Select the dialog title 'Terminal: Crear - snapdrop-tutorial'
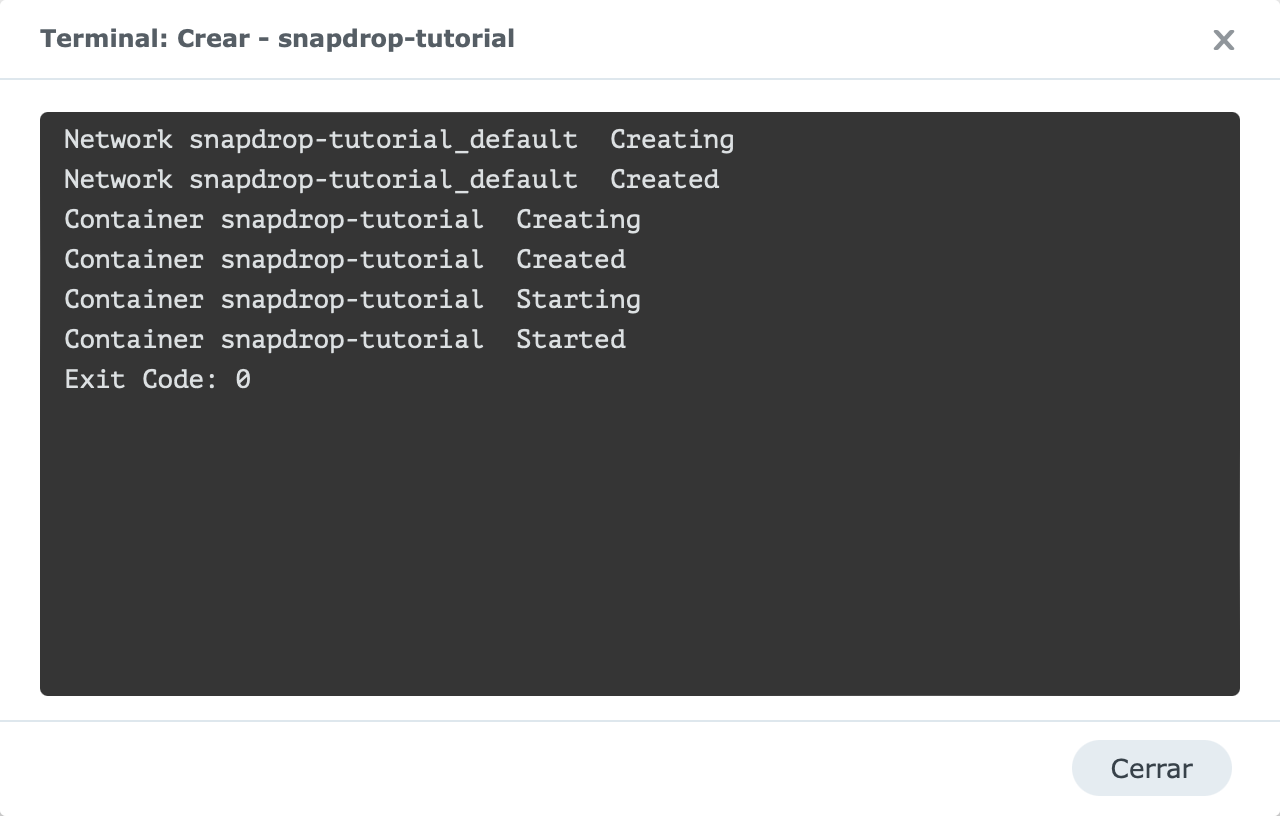The image size is (1280, 816). click(276, 39)
